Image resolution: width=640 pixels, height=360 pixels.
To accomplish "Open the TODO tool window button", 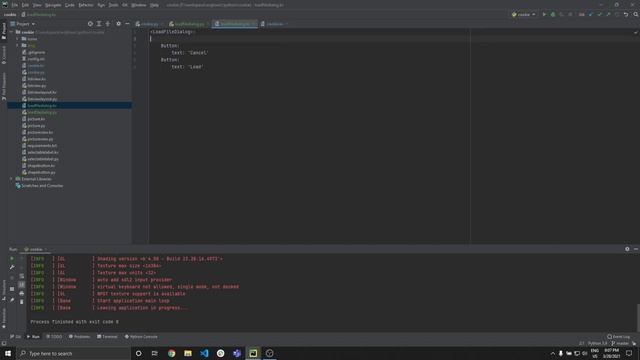I will tap(54, 337).
